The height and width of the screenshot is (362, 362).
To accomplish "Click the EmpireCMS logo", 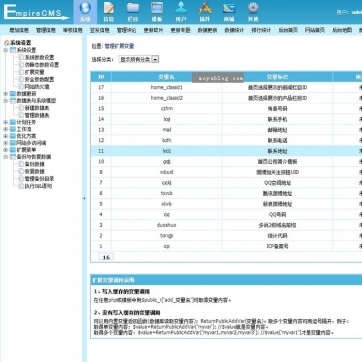I will pyautogui.click(x=36, y=12).
